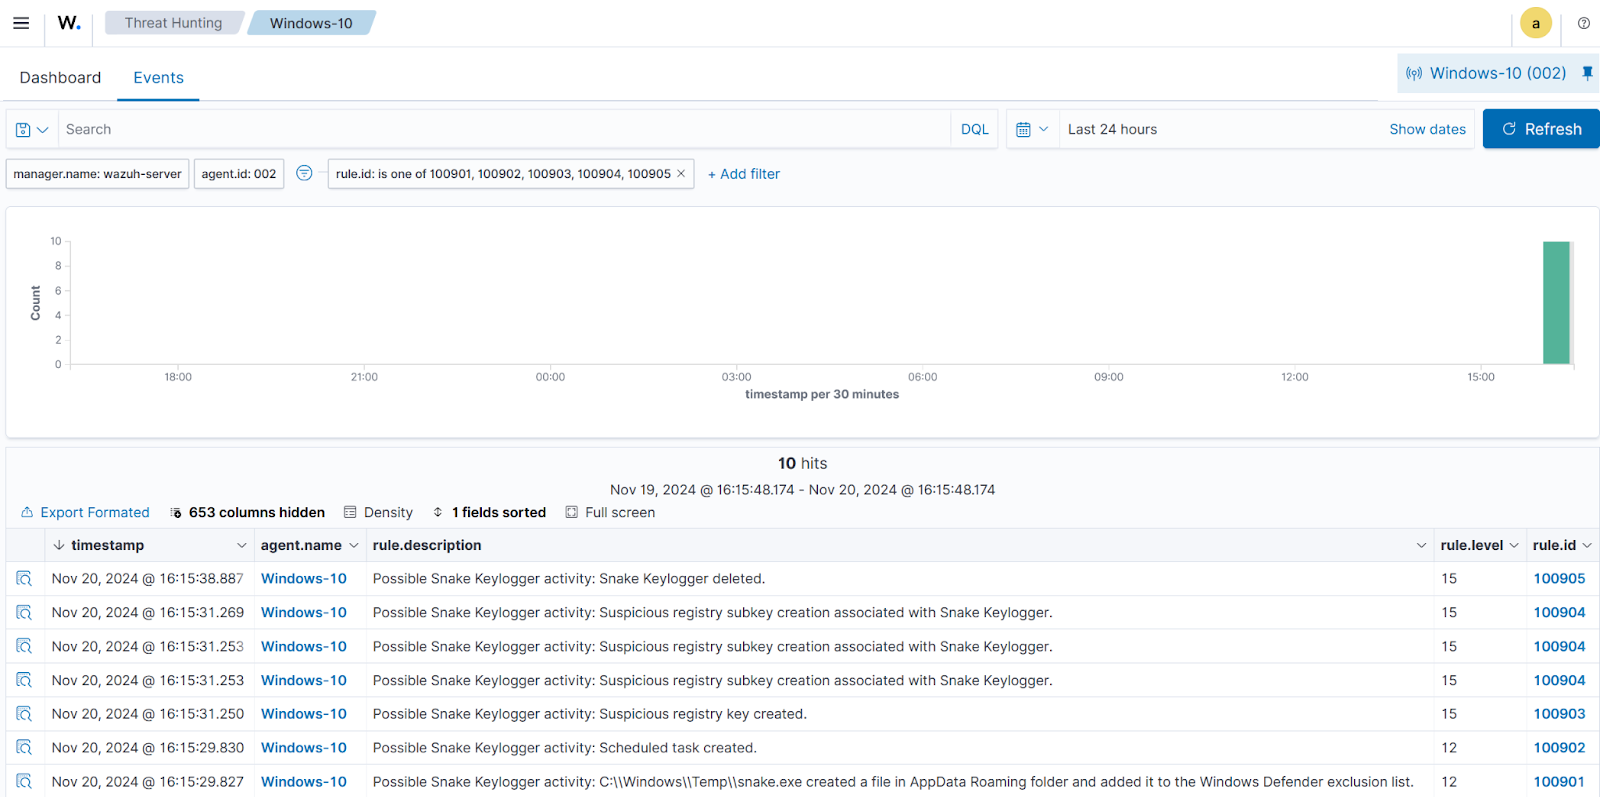Viewport: 1600px width, 797px height.
Task: Click Show dates link
Action: 1427,129
